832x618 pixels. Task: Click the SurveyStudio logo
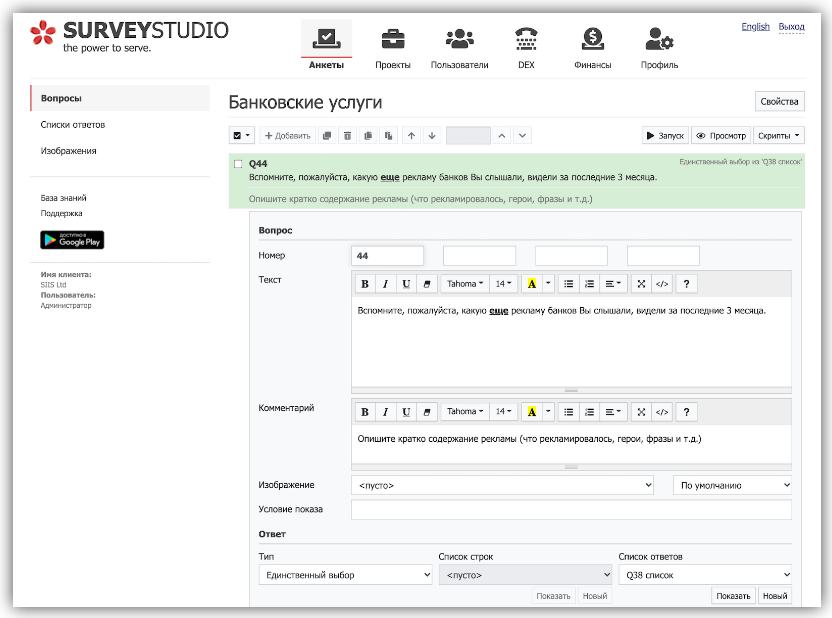click(x=129, y=36)
